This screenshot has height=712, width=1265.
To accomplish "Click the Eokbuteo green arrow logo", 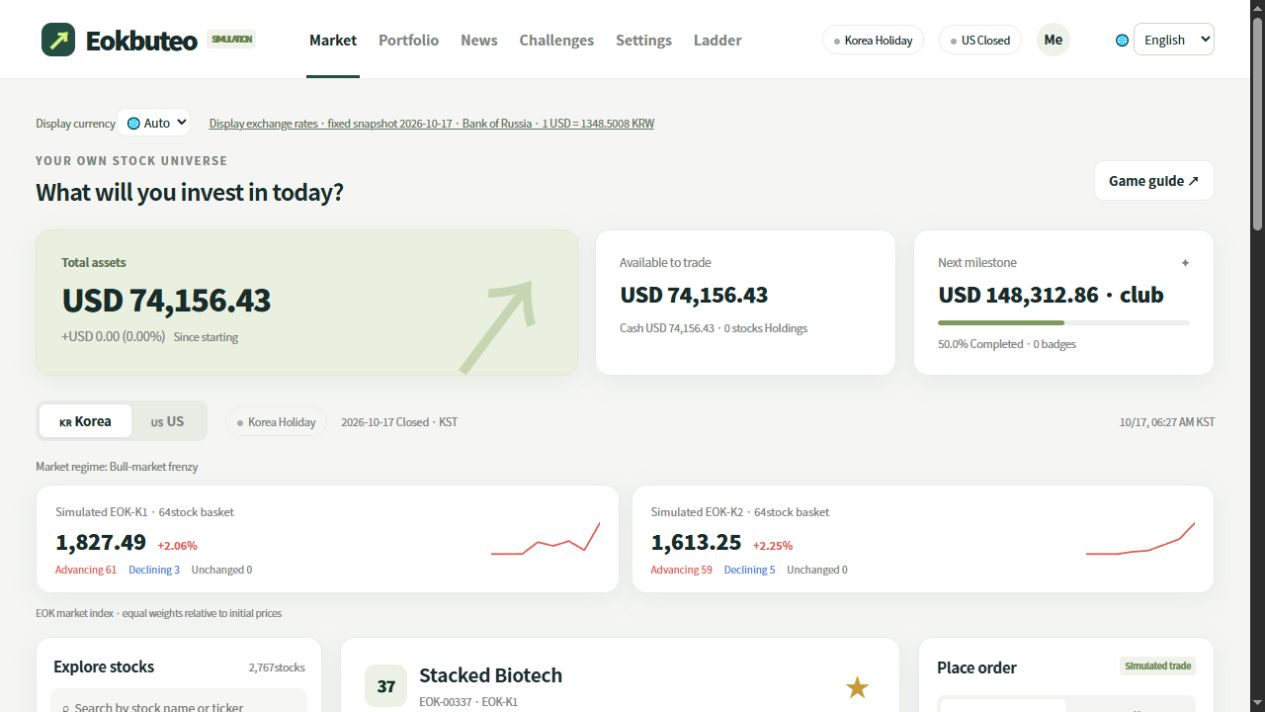I will tap(58, 40).
